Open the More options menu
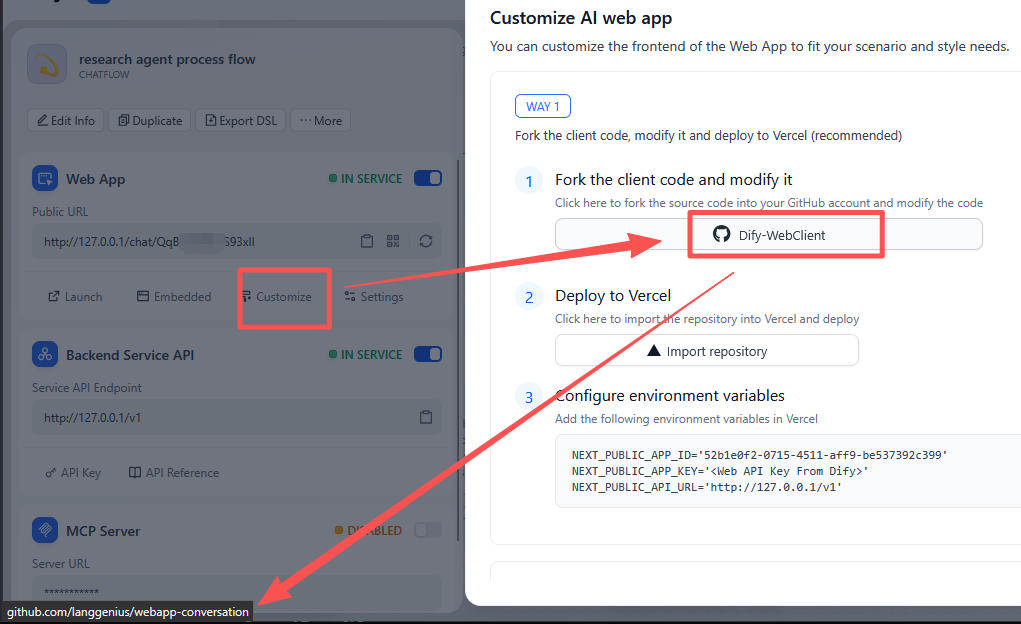This screenshot has width=1021, height=624. click(x=320, y=121)
